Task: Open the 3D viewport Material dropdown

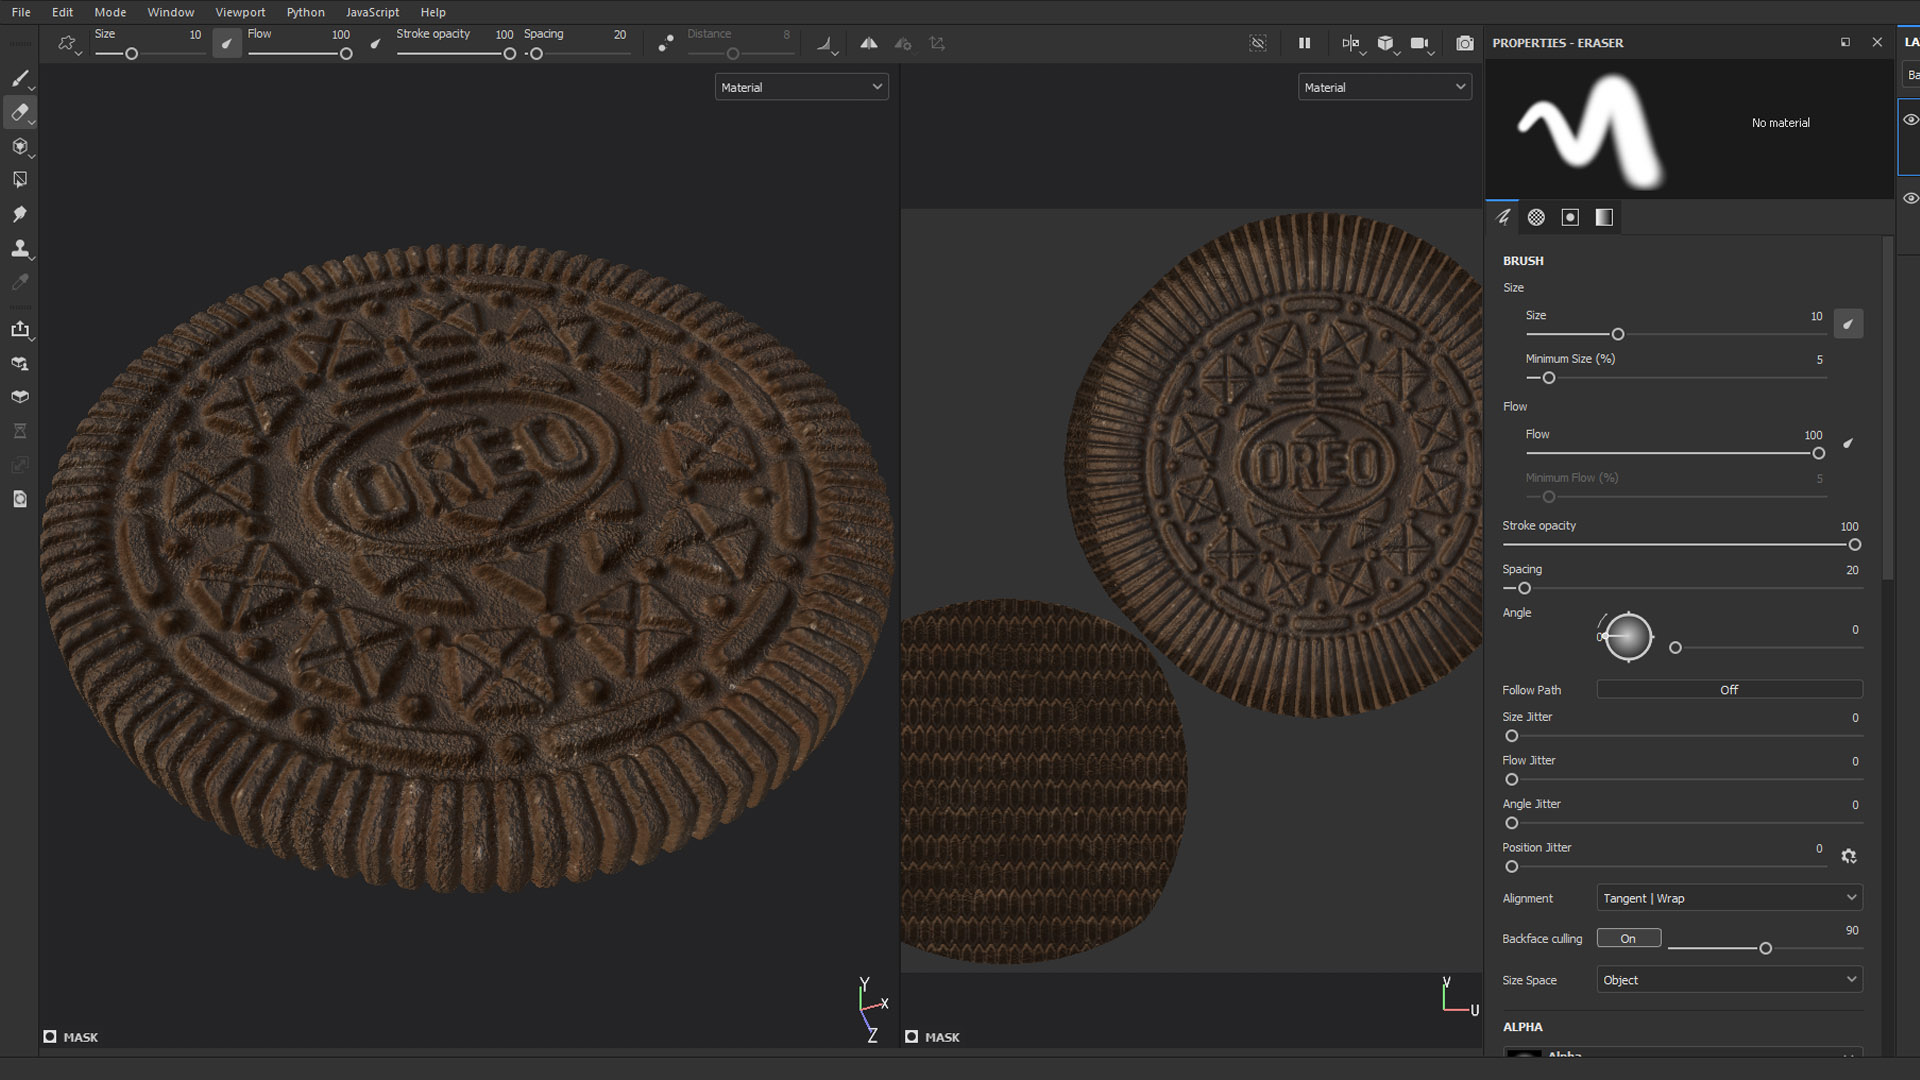Action: (801, 87)
